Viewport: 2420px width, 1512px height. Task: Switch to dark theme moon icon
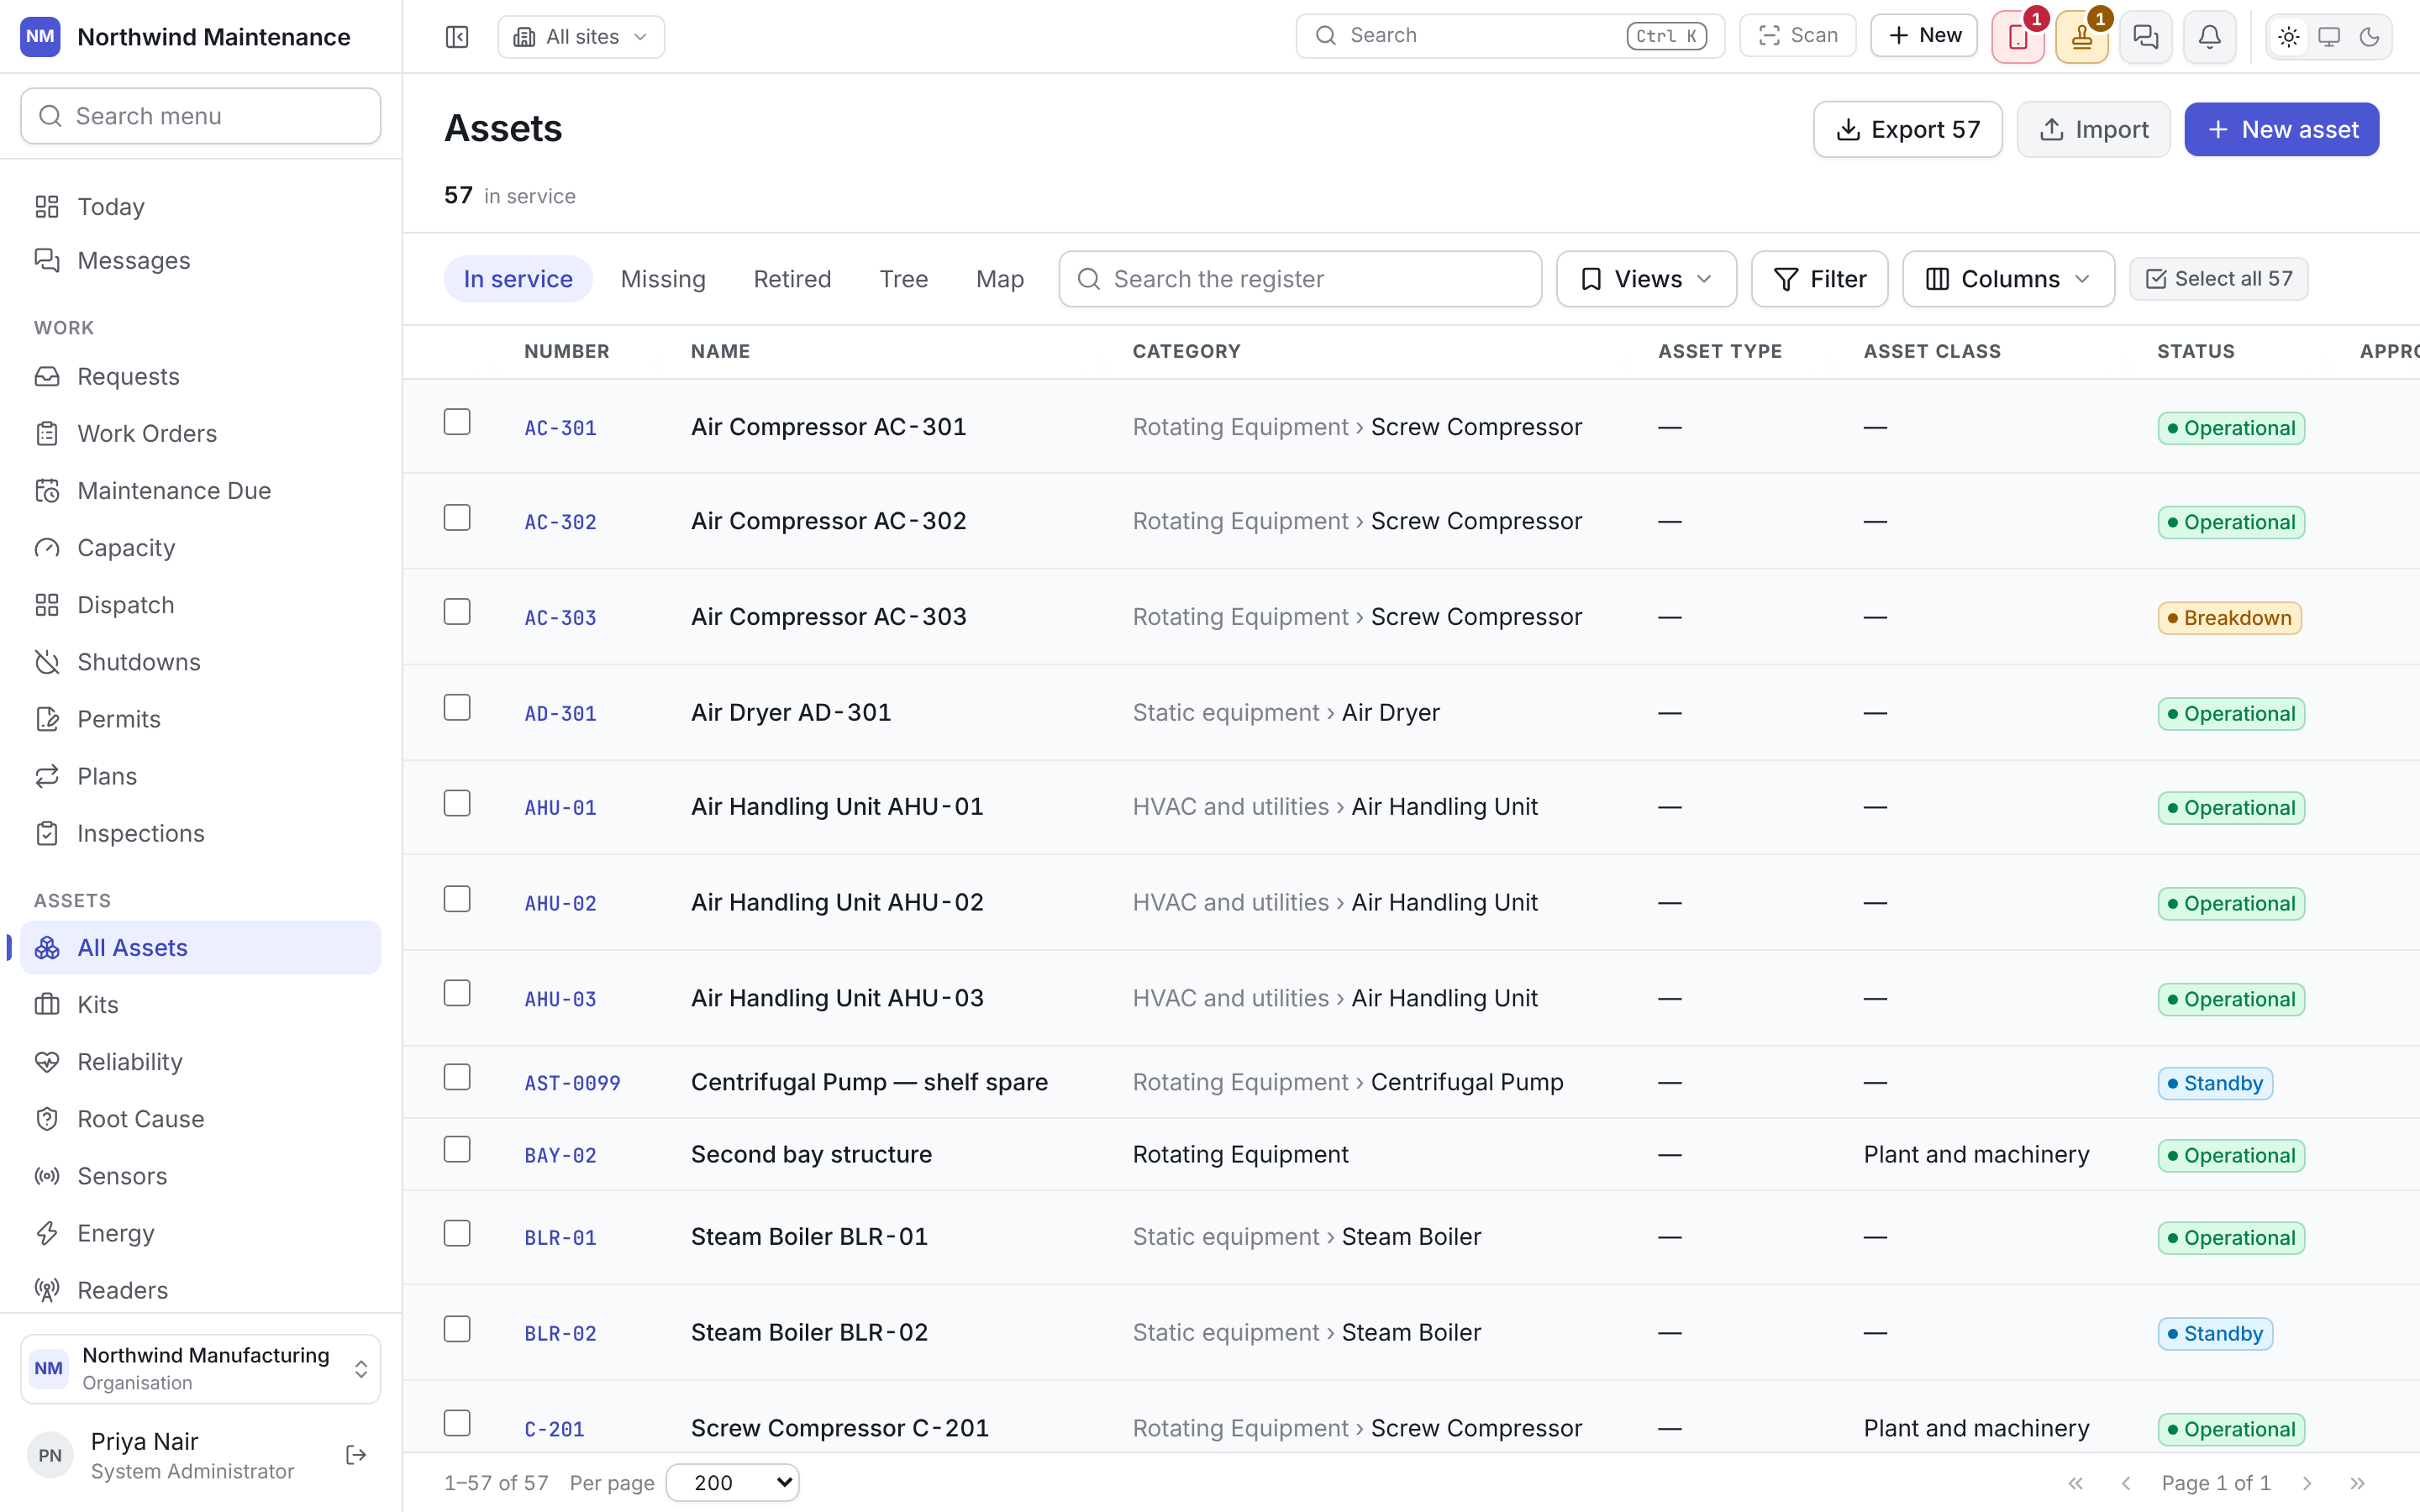[x=2369, y=37]
